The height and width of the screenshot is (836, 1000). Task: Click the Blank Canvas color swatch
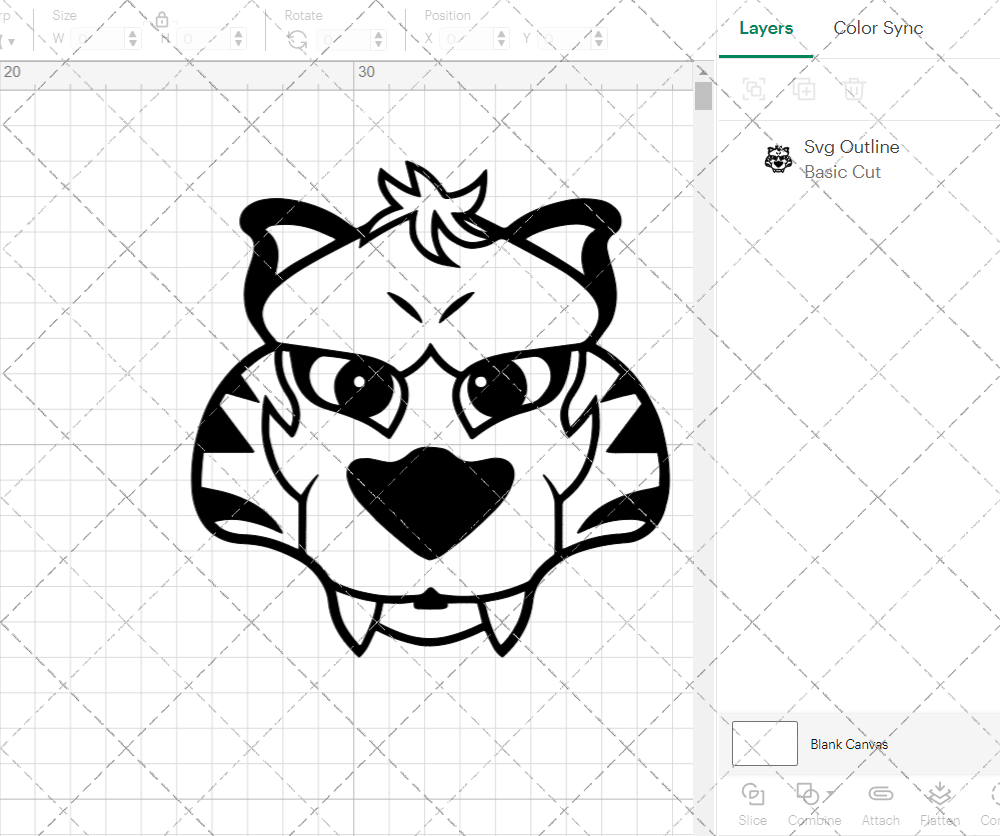pyautogui.click(x=764, y=743)
